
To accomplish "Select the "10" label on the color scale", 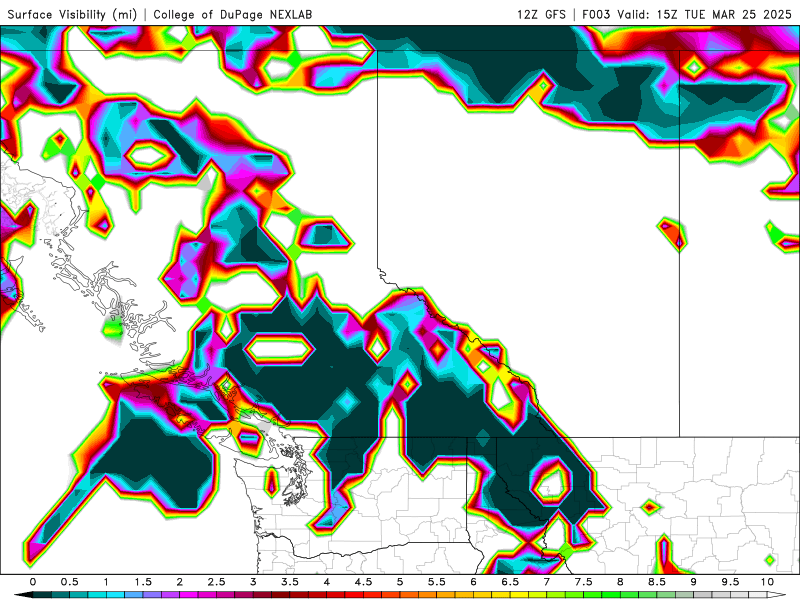I will tap(767, 582).
